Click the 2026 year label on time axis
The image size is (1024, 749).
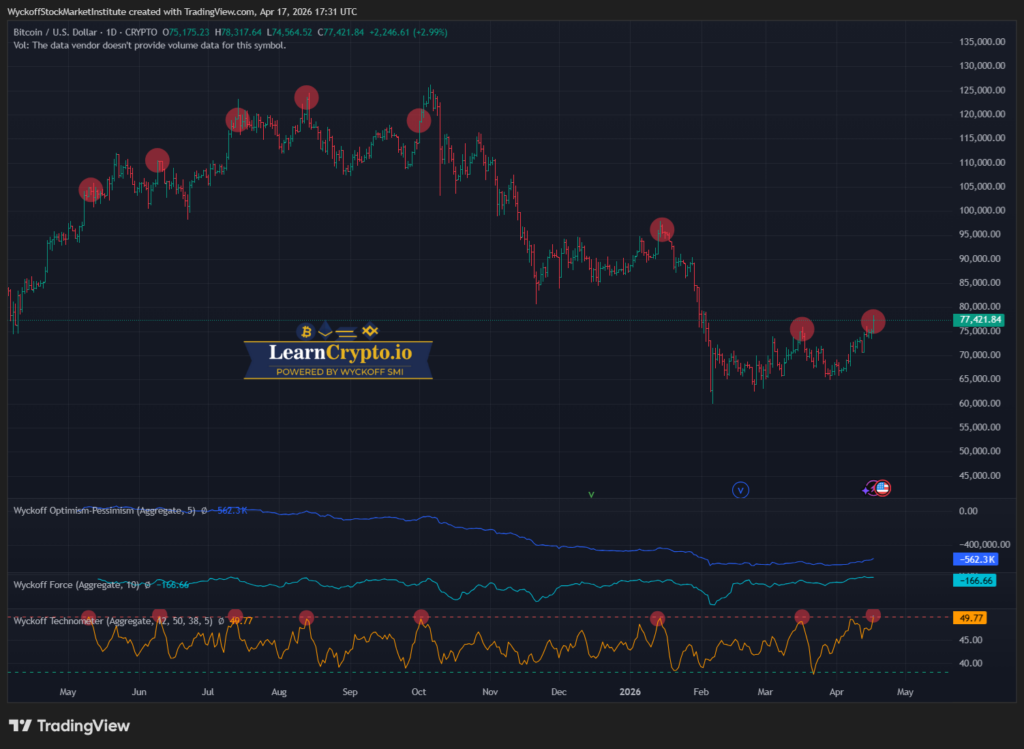(629, 691)
